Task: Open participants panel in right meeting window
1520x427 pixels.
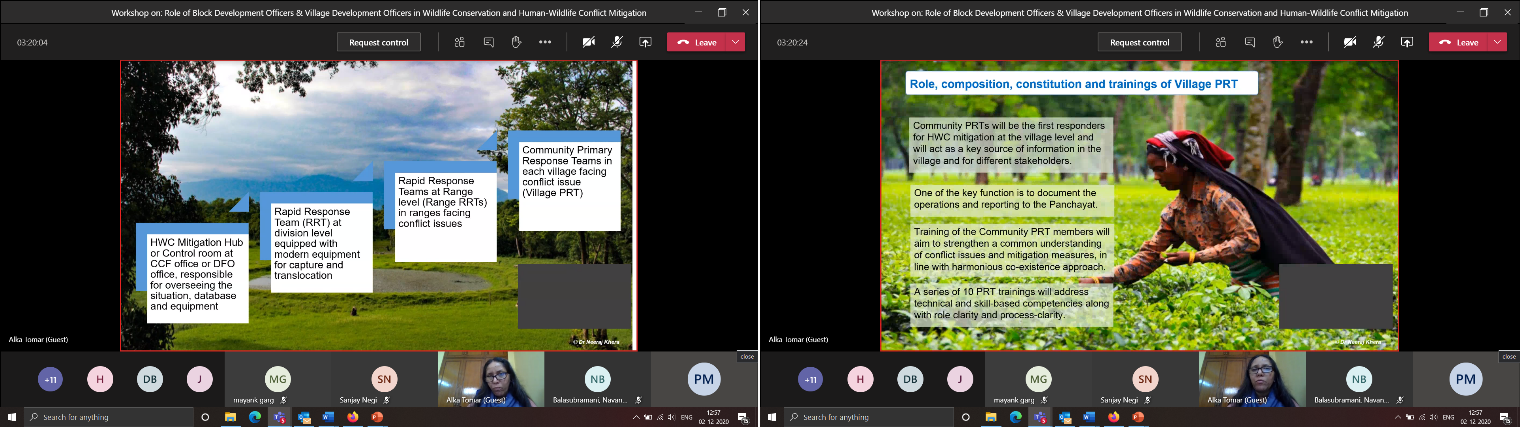Action: (x=1220, y=42)
